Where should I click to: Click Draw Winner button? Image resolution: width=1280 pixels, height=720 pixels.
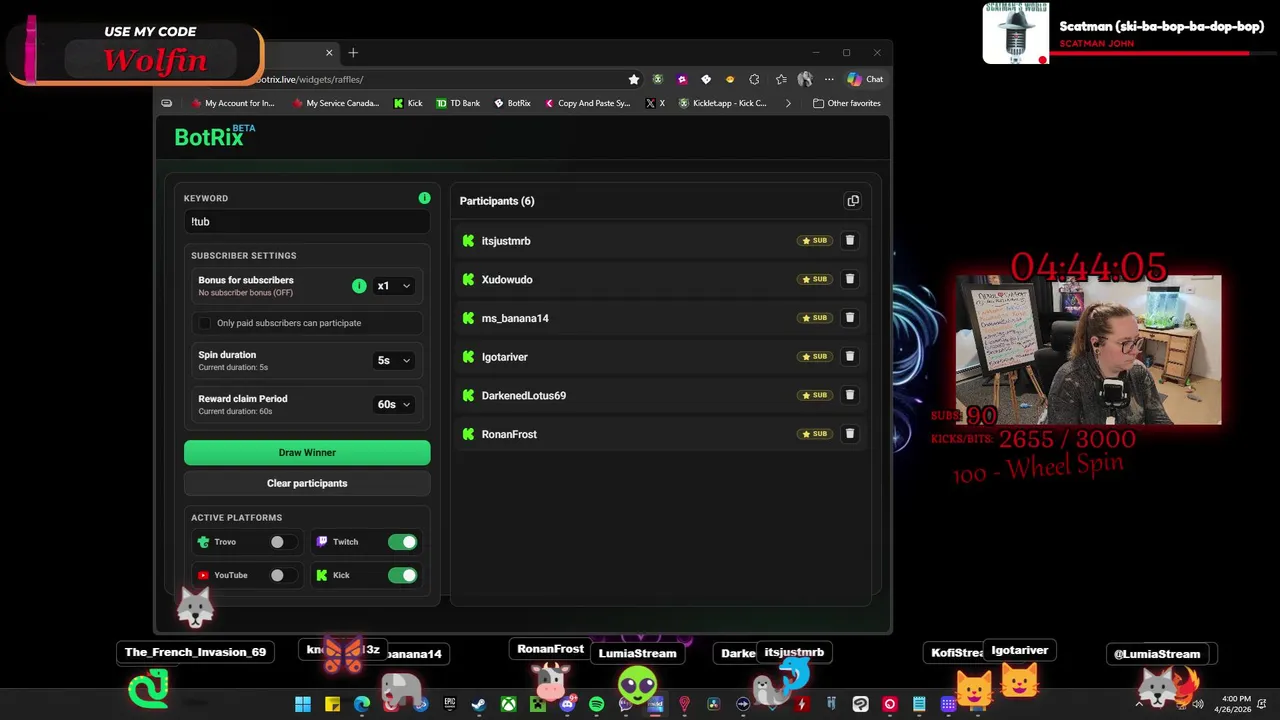pos(307,453)
